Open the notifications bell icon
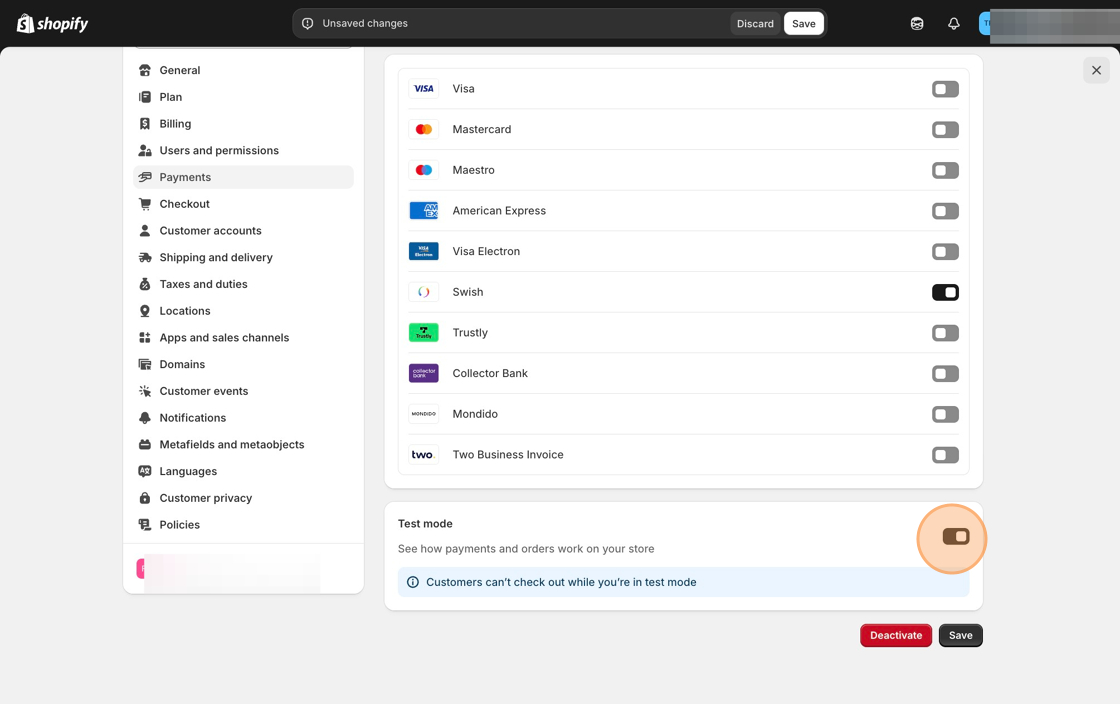Viewport: 1120px width, 704px height. [x=954, y=24]
